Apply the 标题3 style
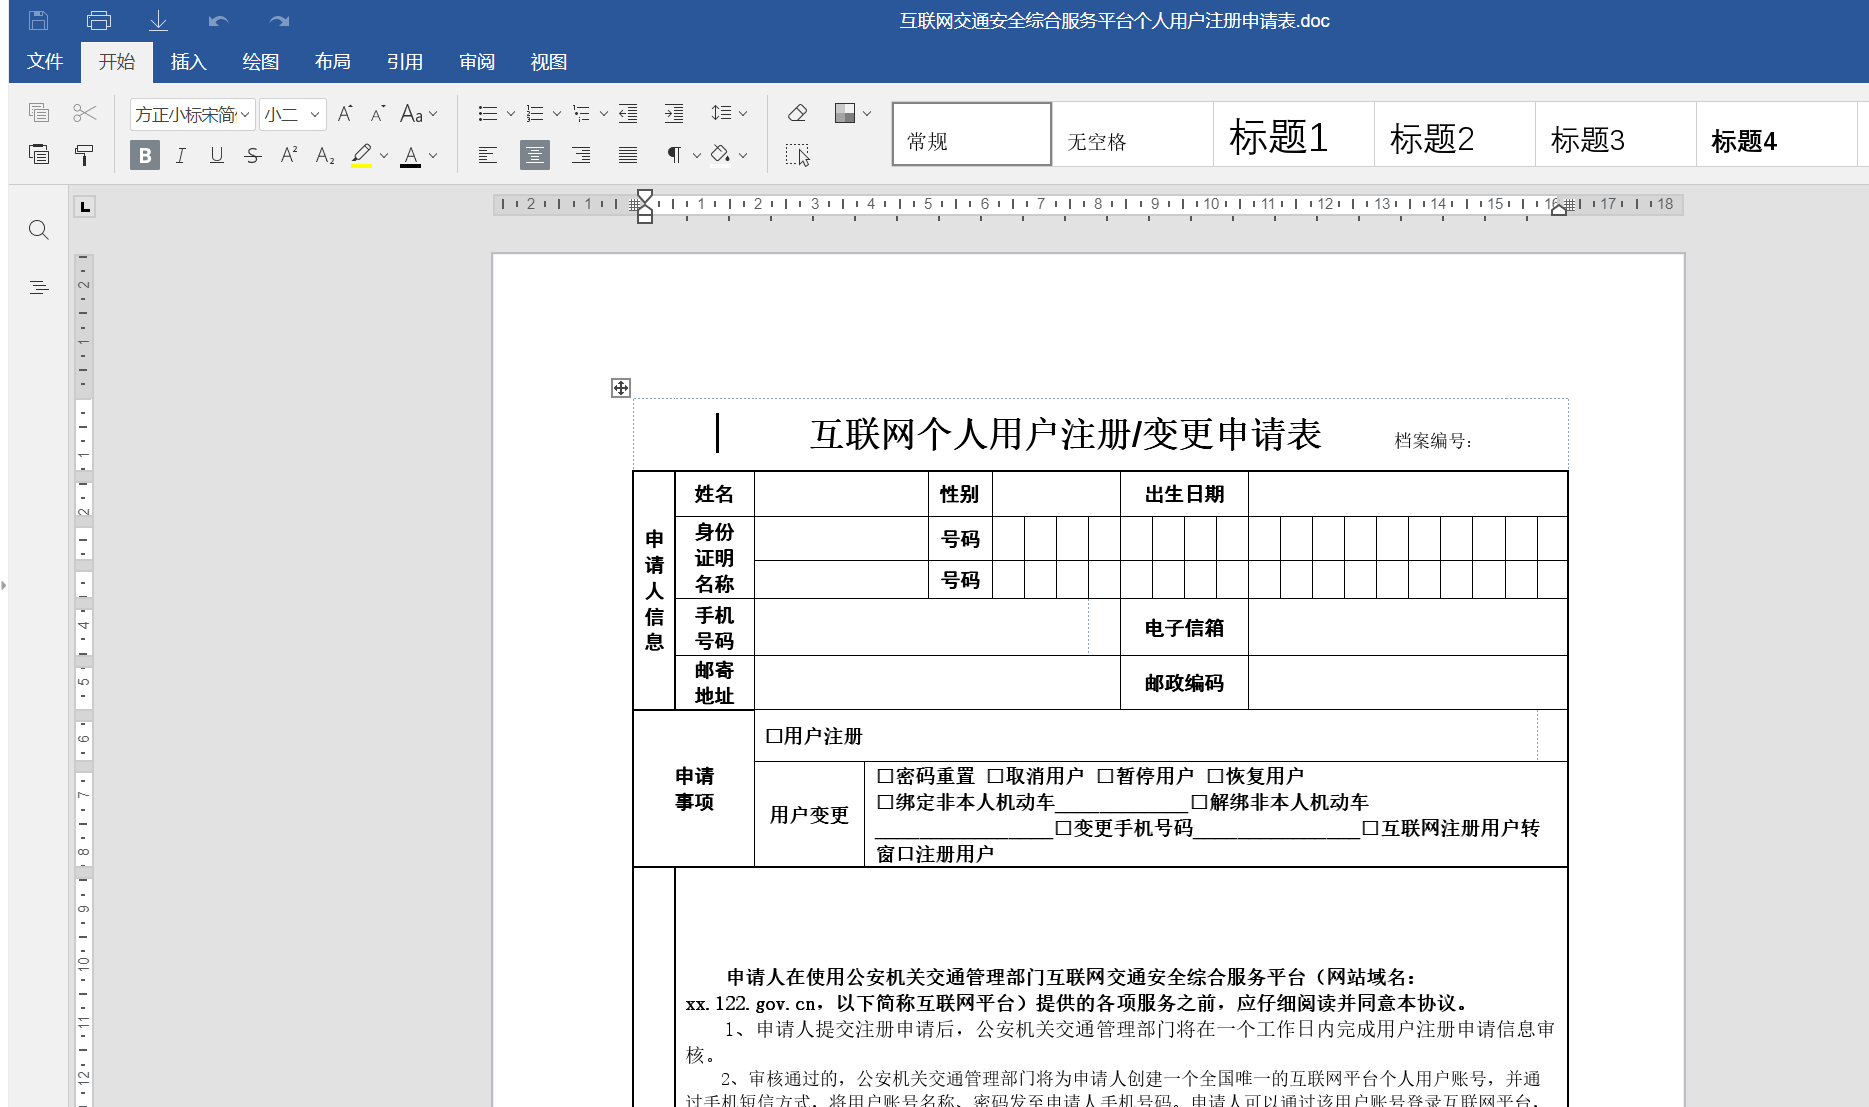This screenshot has height=1107, width=1869. [x=1616, y=134]
